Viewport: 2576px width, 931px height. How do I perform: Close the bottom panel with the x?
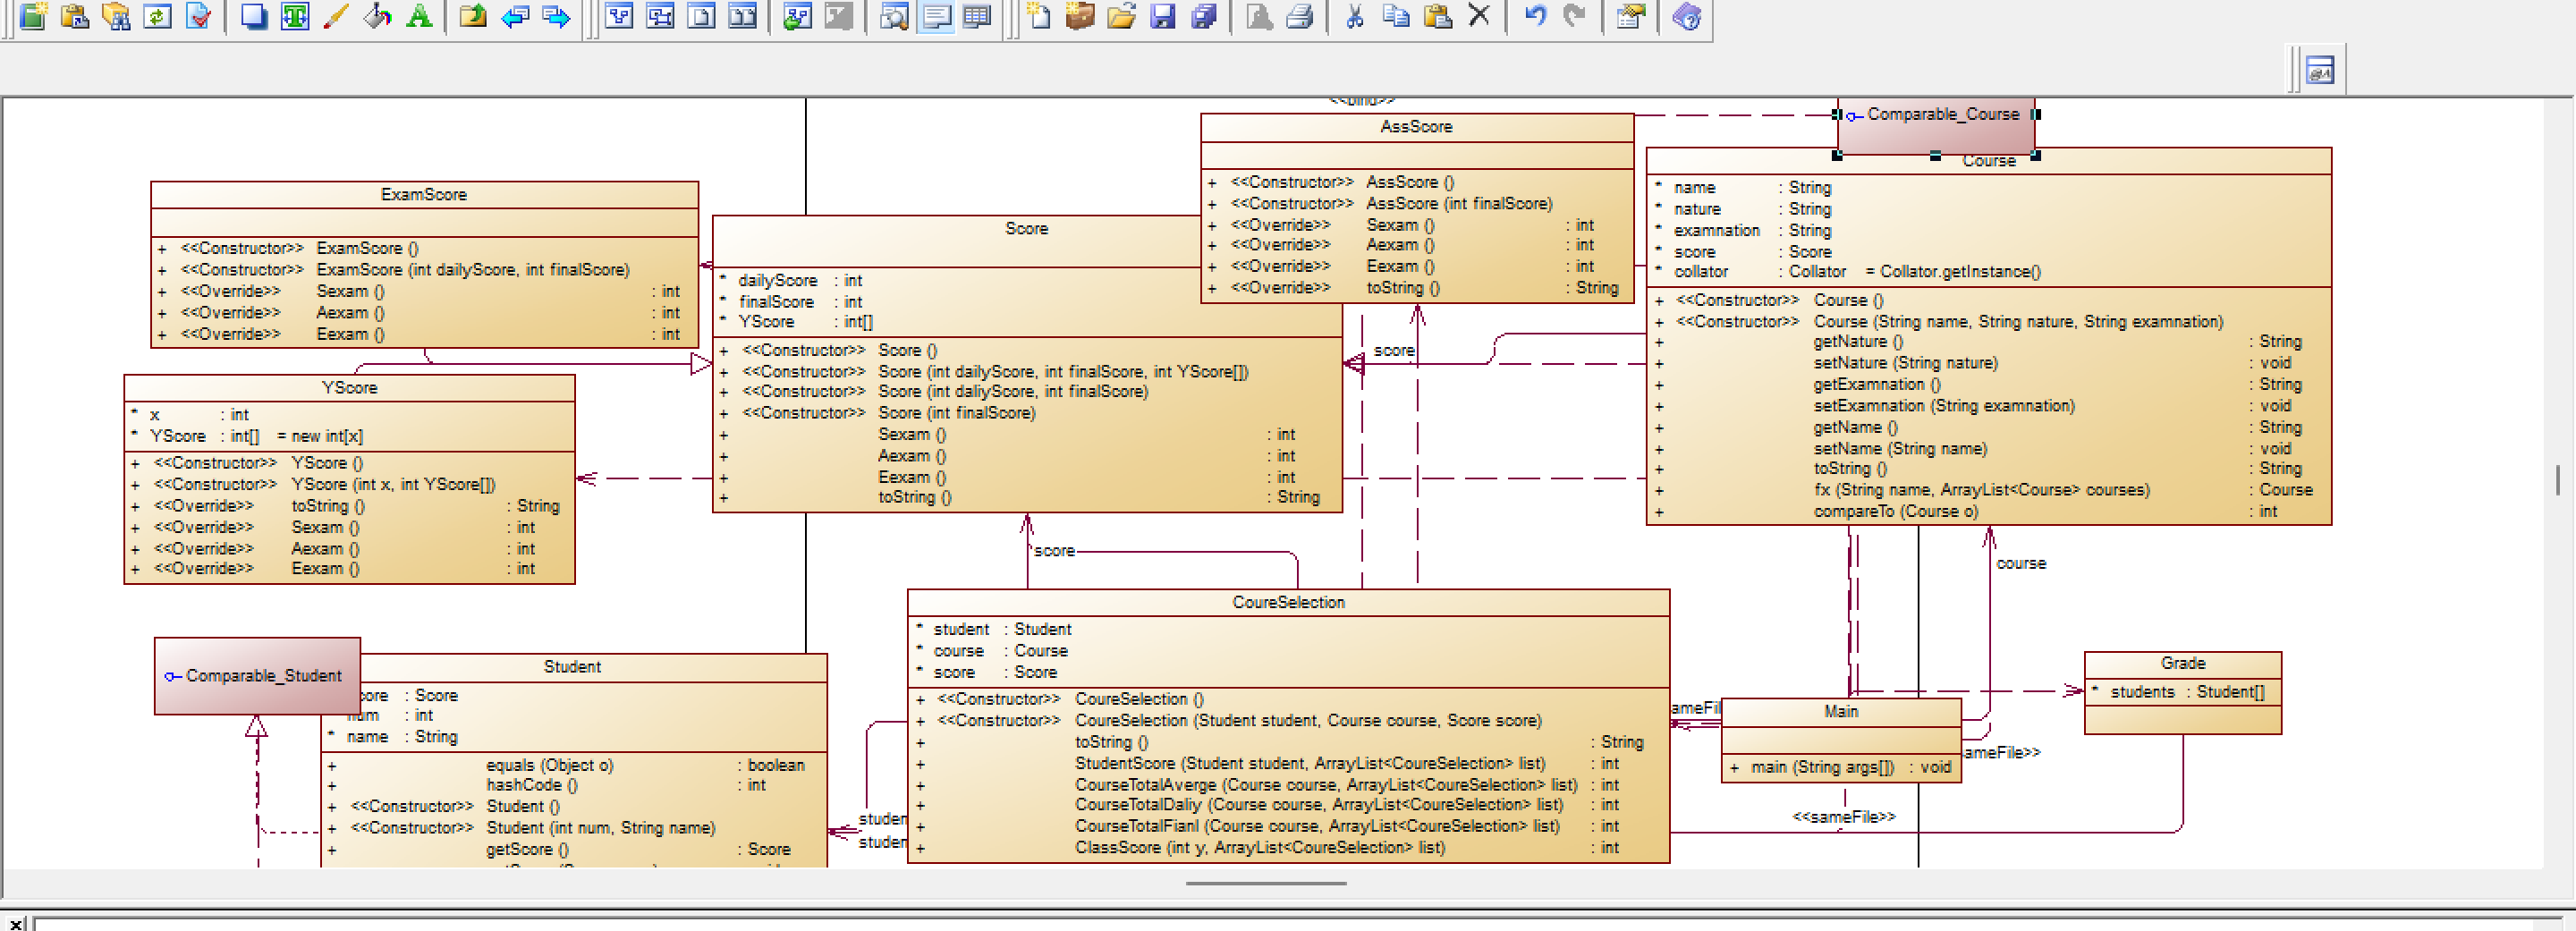pyautogui.click(x=16, y=923)
